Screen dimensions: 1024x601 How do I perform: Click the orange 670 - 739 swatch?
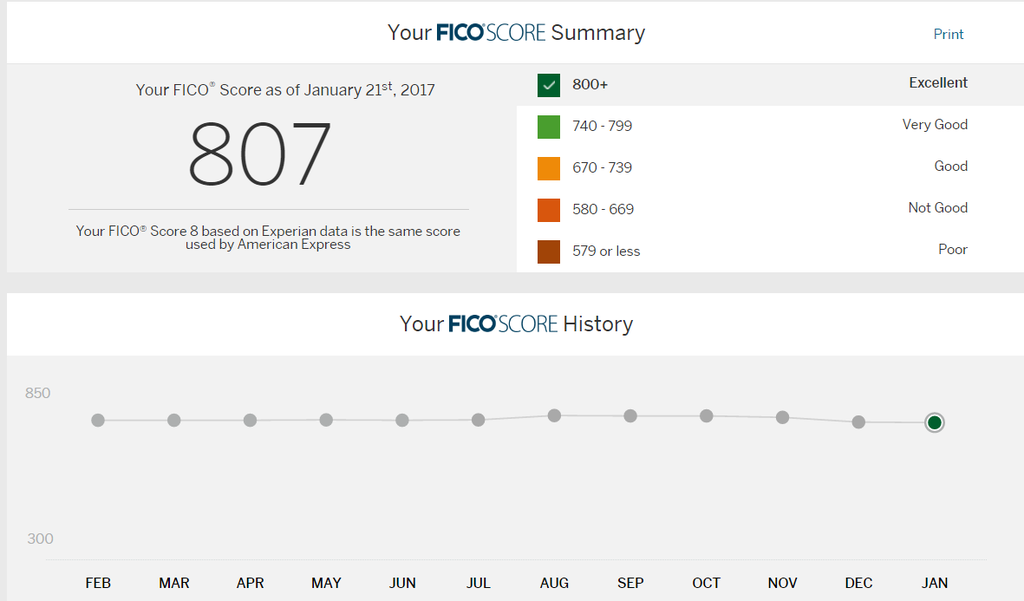coord(549,169)
